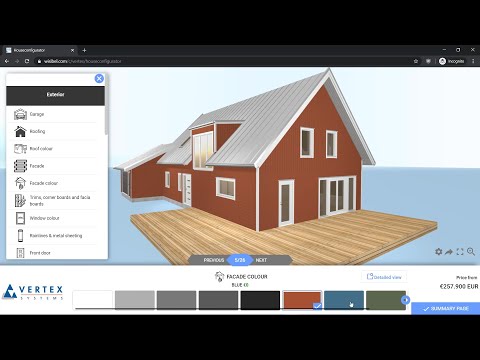Click the Exterior panel header
480x360 pixels.
[55, 96]
